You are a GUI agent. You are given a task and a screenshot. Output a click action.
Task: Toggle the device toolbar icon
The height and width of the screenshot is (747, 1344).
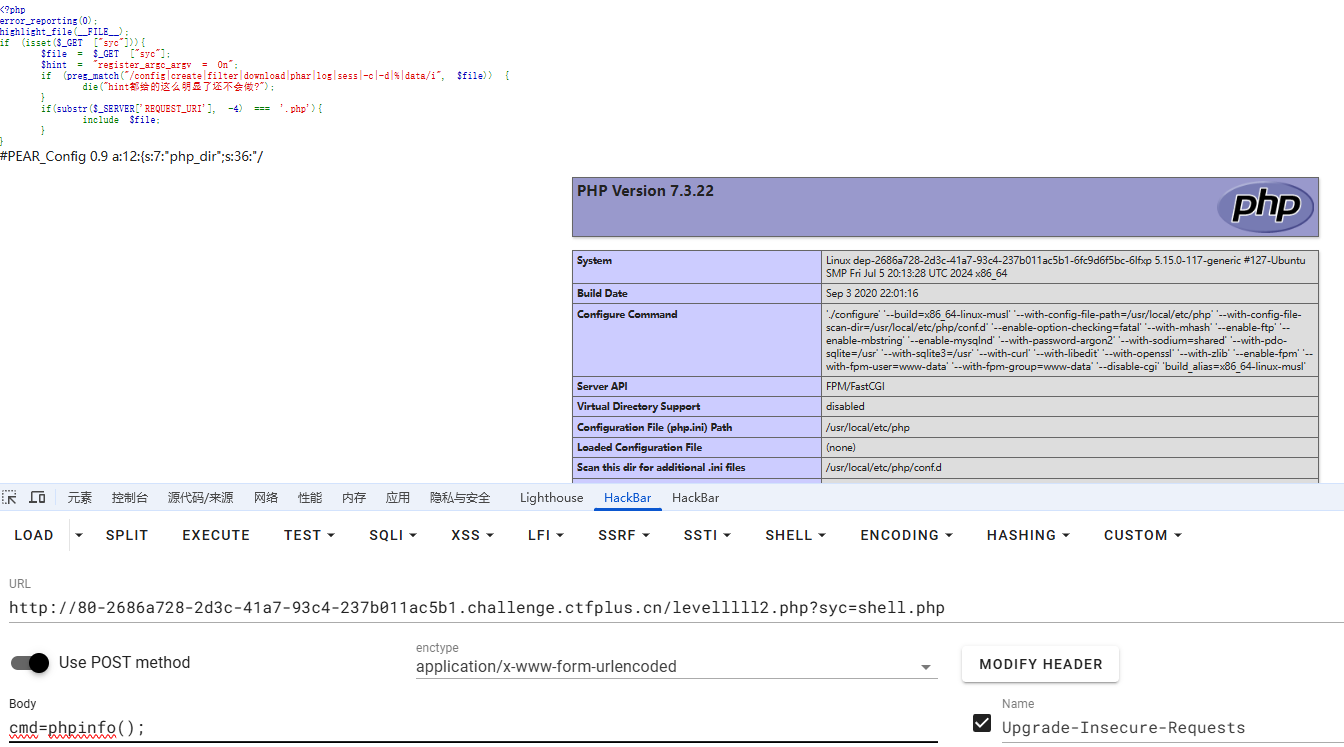pos(37,498)
